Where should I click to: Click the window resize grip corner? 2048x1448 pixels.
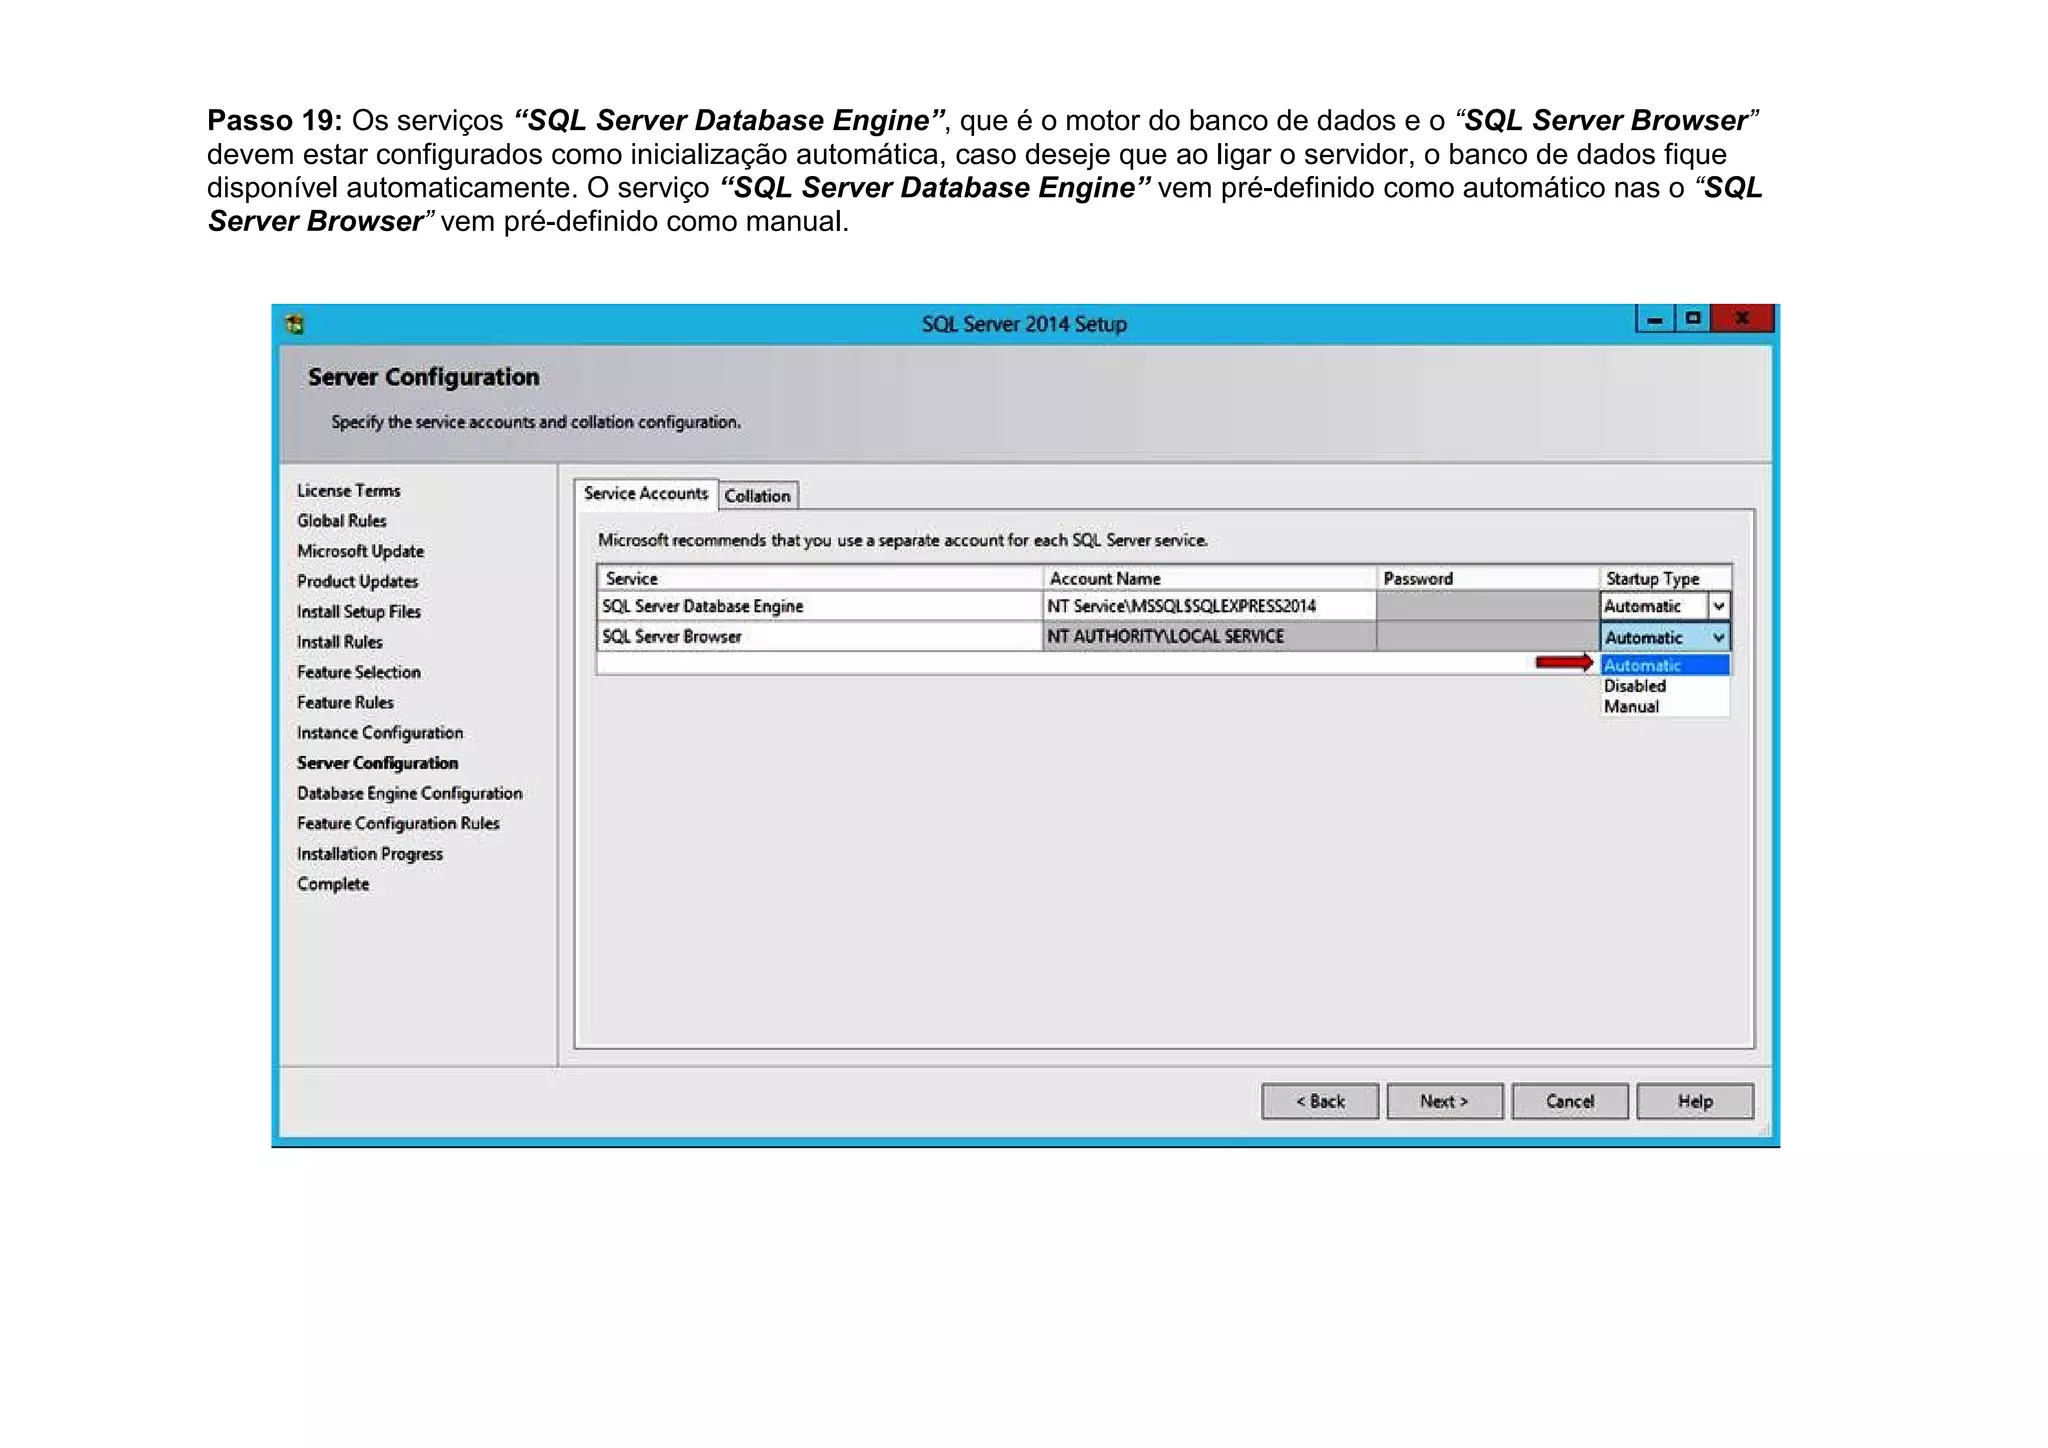pos(1764,1131)
